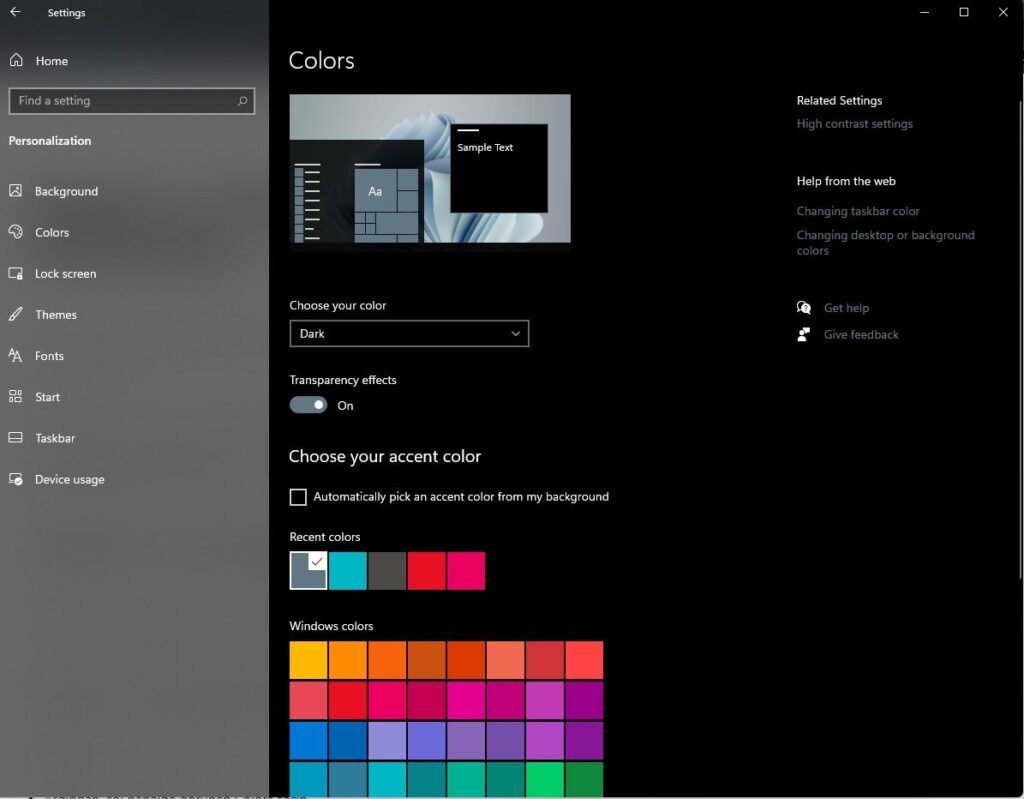Click the Lock screen icon in sidebar
The image size is (1024, 799).
(x=16, y=273)
